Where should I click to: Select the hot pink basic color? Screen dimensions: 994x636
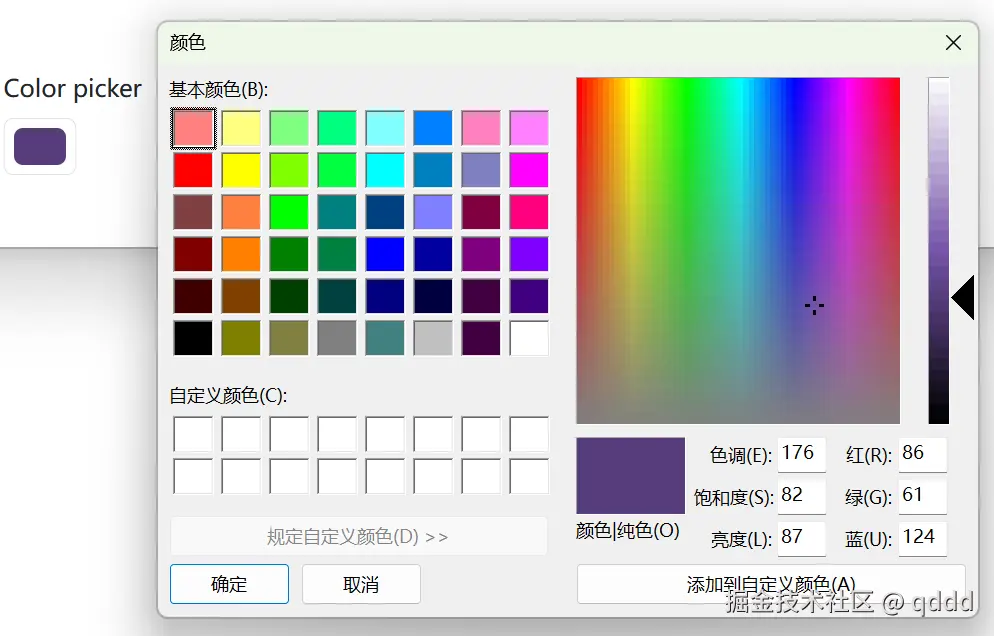pos(529,212)
